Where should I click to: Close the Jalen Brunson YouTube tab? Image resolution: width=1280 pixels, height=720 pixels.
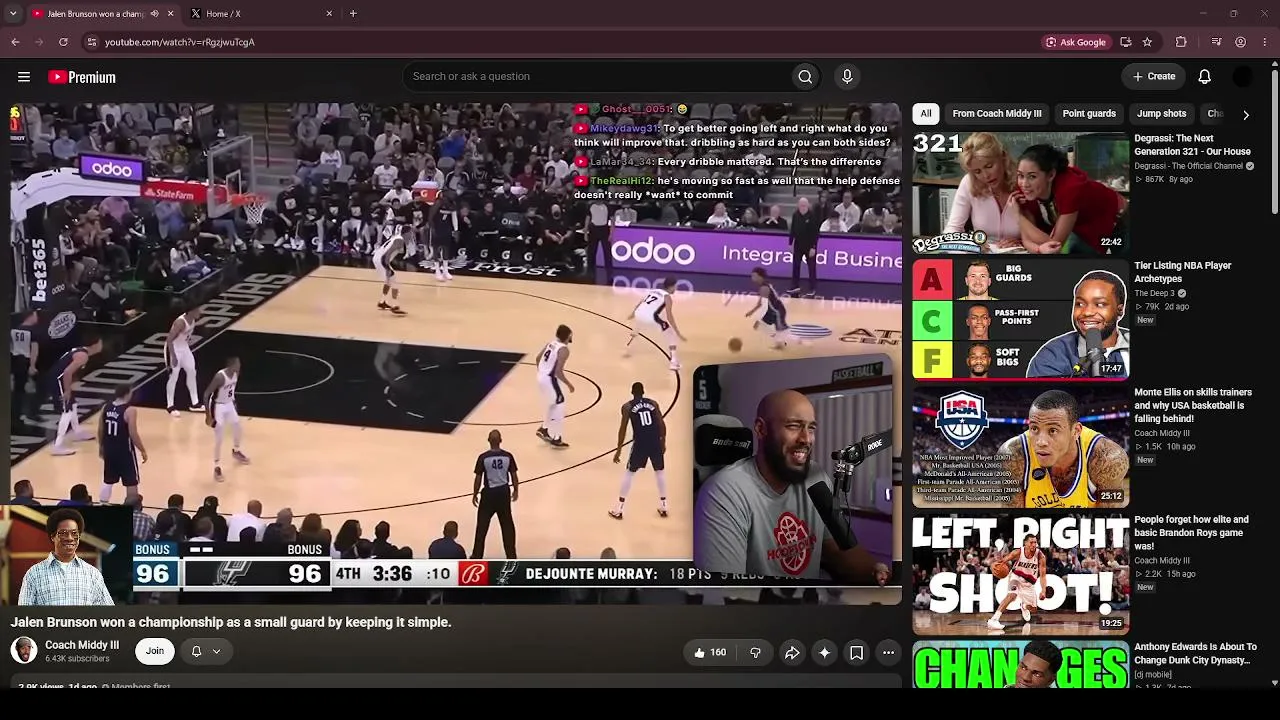(x=170, y=14)
